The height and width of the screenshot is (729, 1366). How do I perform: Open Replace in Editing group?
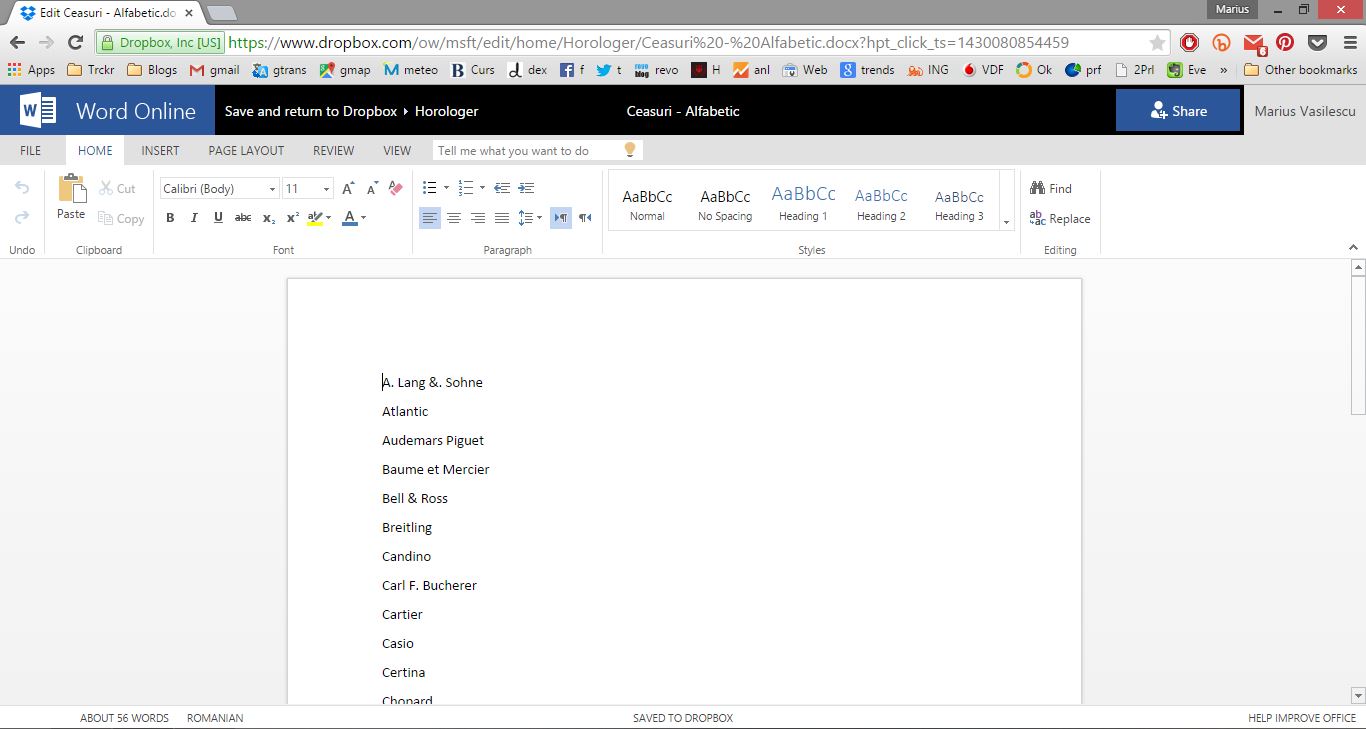tap(1060, 218)
